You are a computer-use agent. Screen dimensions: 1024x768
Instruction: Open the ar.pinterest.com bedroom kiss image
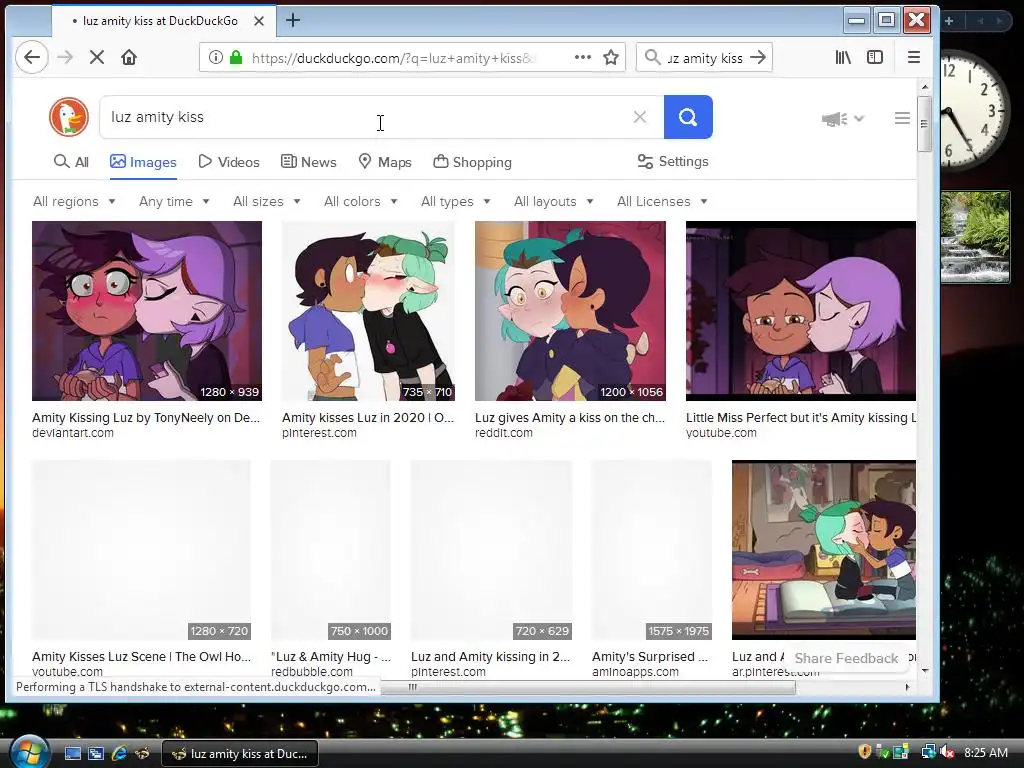click(824, 550)
